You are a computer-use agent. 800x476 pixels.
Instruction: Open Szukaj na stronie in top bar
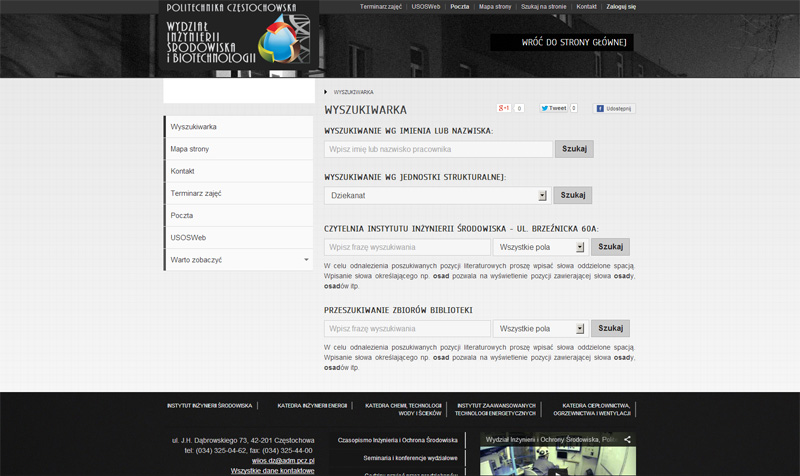(x=543, y=7)
